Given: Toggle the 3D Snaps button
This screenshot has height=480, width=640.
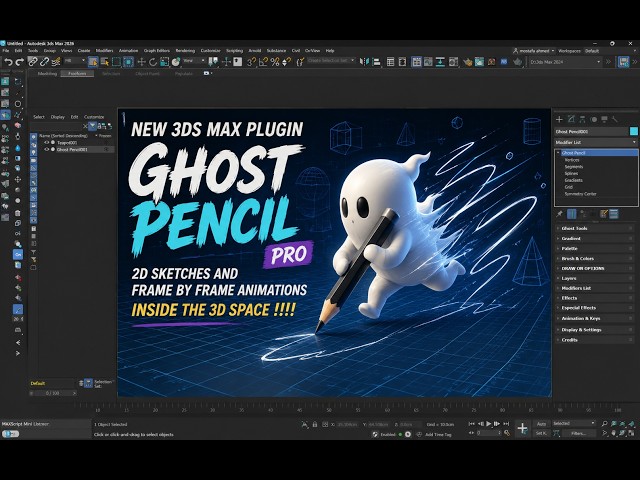Looking at the screenshot, I should pyautogui.click(x=251, y=62).
